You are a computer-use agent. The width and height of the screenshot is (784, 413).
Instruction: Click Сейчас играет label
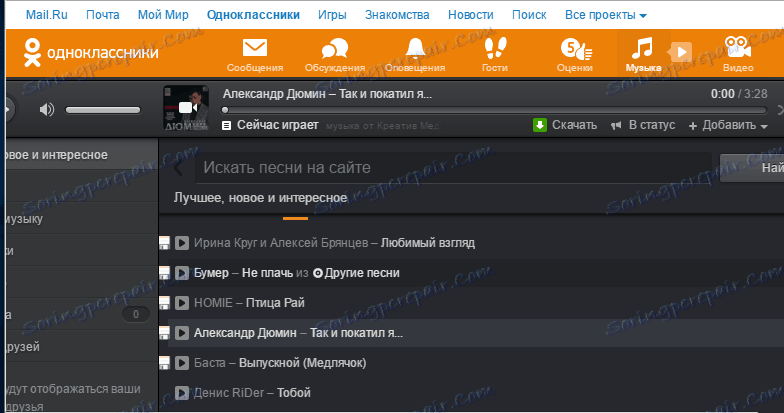[278, 125]
